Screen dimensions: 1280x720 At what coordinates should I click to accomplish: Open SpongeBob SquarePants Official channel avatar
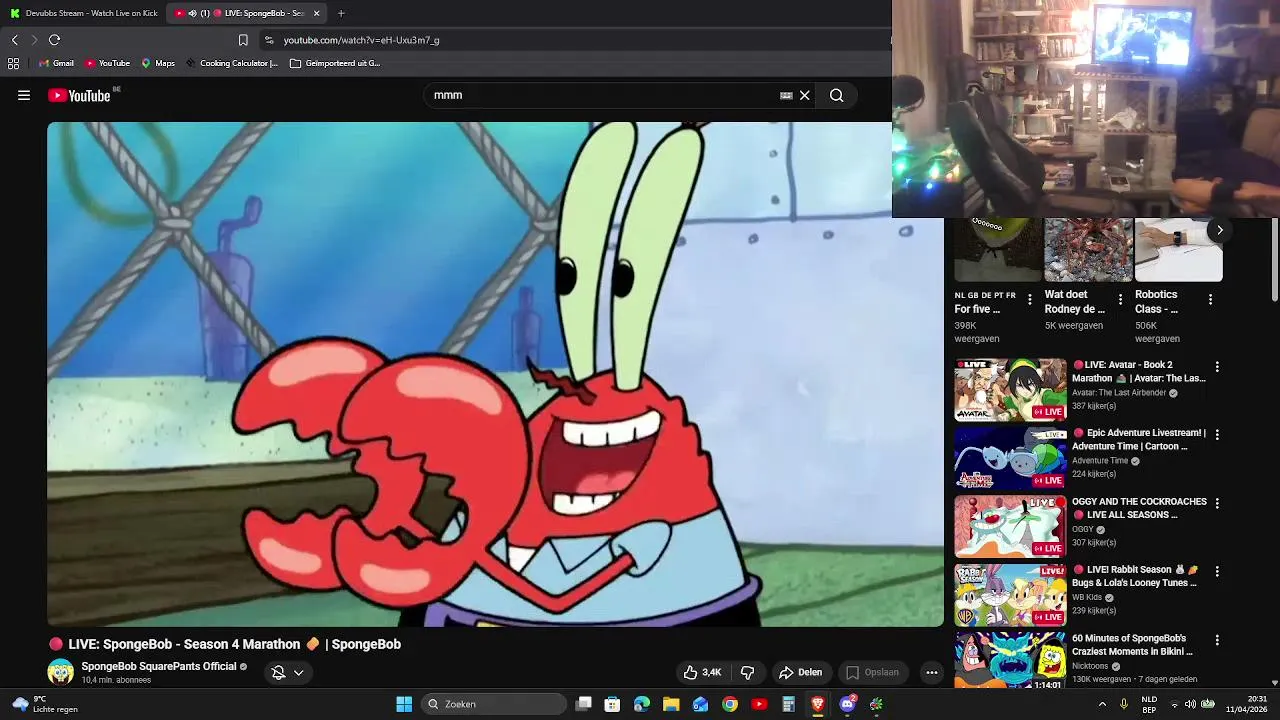(x=61, y=672)
